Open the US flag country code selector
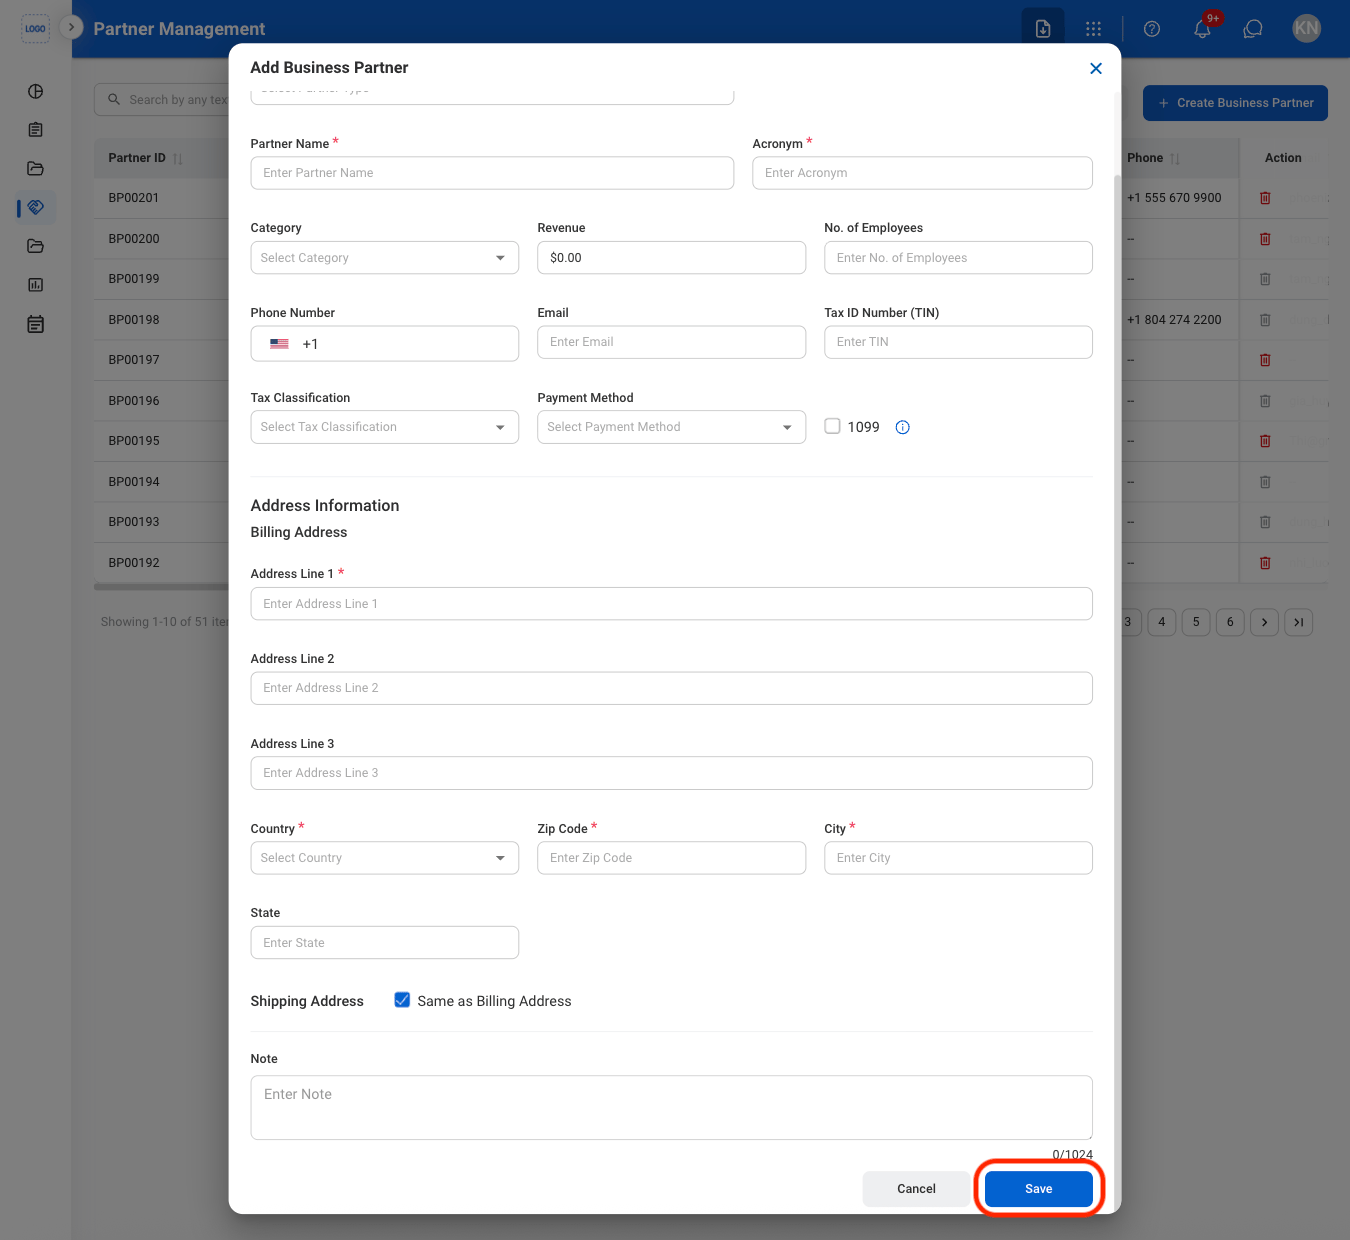 coord(280,344)
